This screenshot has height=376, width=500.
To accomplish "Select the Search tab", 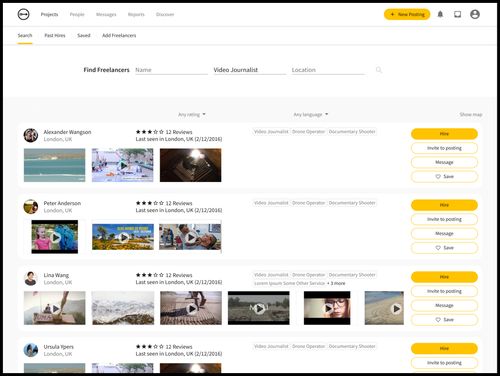I will point(25,35).
